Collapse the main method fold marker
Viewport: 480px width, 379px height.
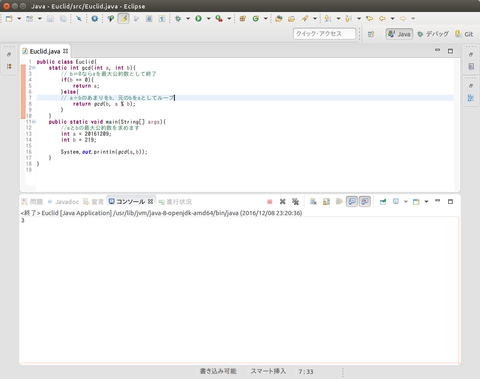click(x=34, y=122)
